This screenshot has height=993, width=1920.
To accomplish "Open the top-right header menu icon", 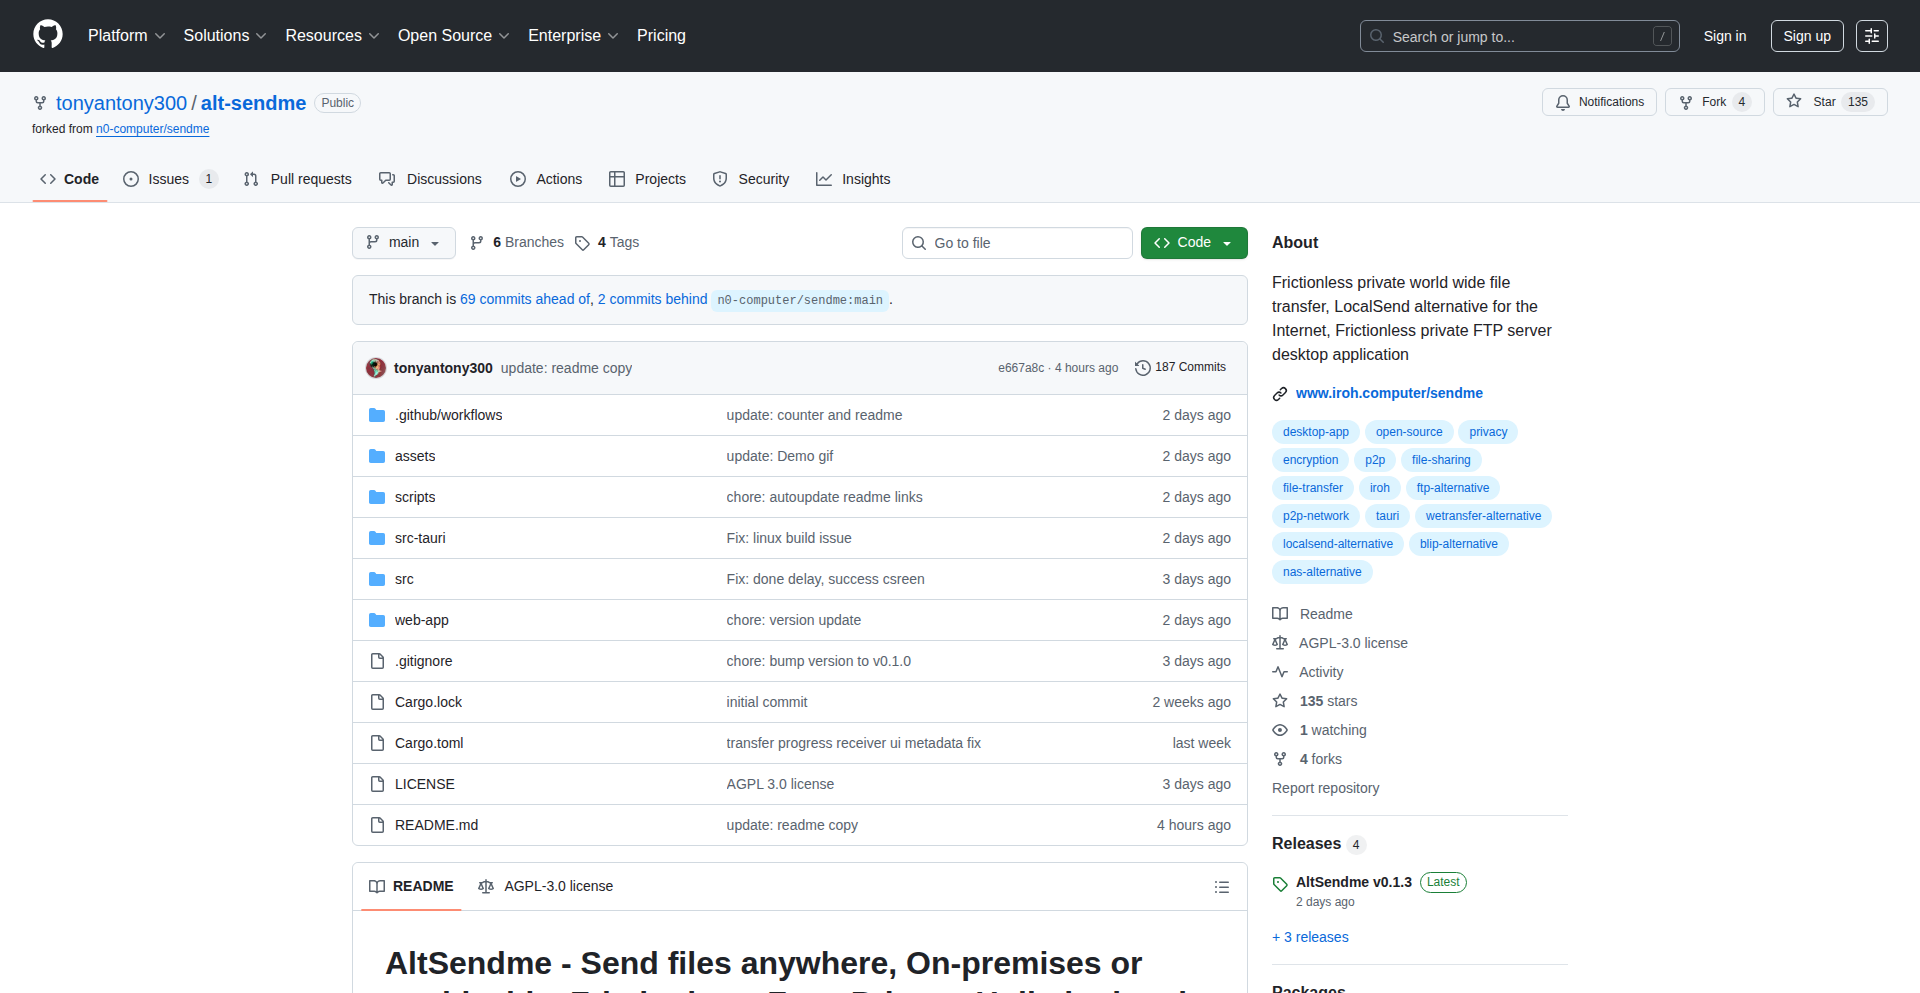I will click(1871, 36).
